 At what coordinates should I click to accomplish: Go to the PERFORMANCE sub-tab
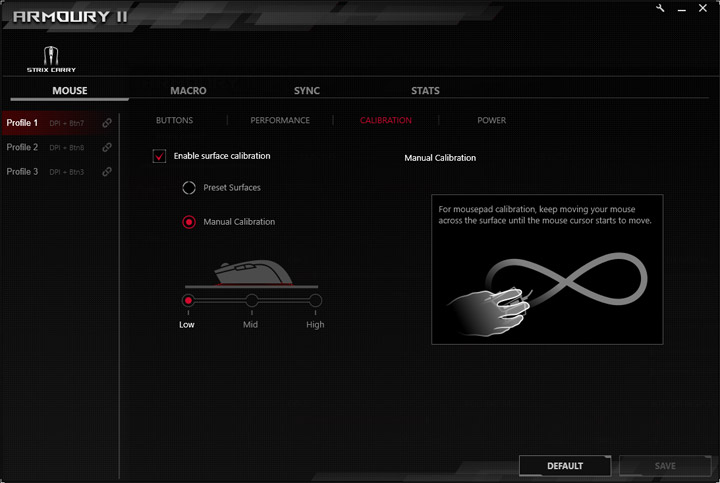tap(280, 120)
